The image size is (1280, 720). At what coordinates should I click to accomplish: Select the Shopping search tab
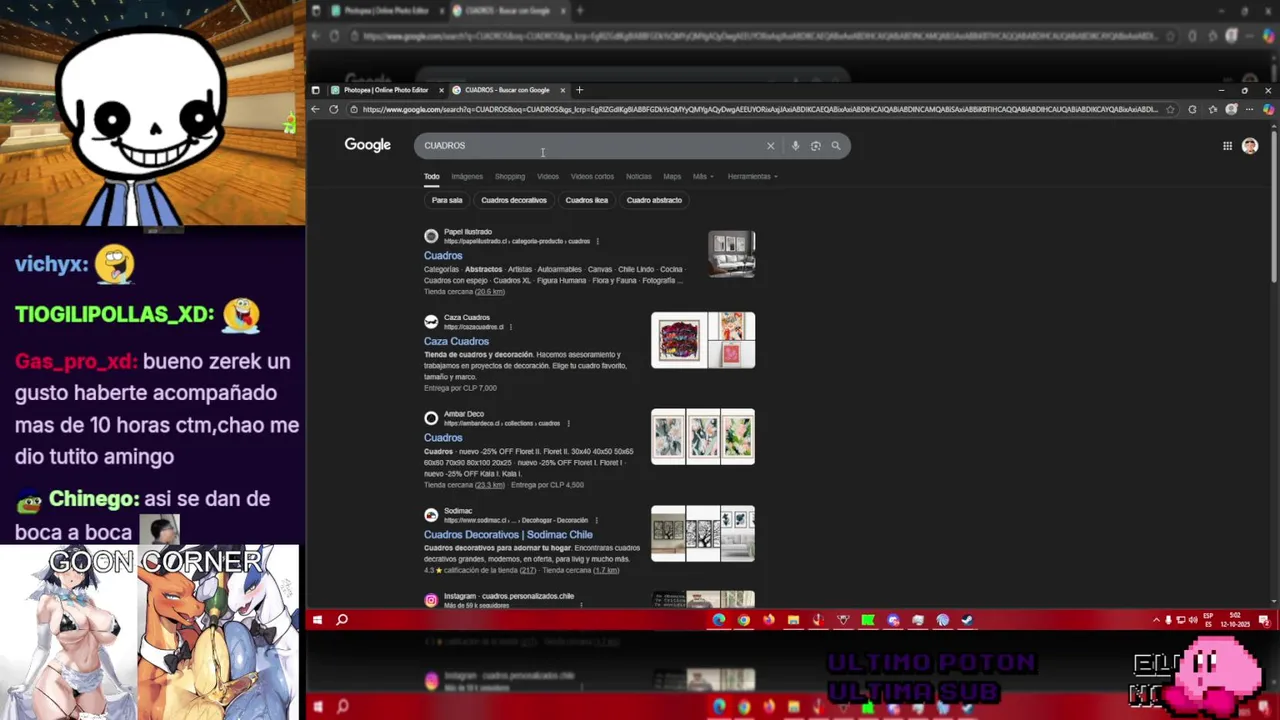pyautogui.click(x=509, y=176)
